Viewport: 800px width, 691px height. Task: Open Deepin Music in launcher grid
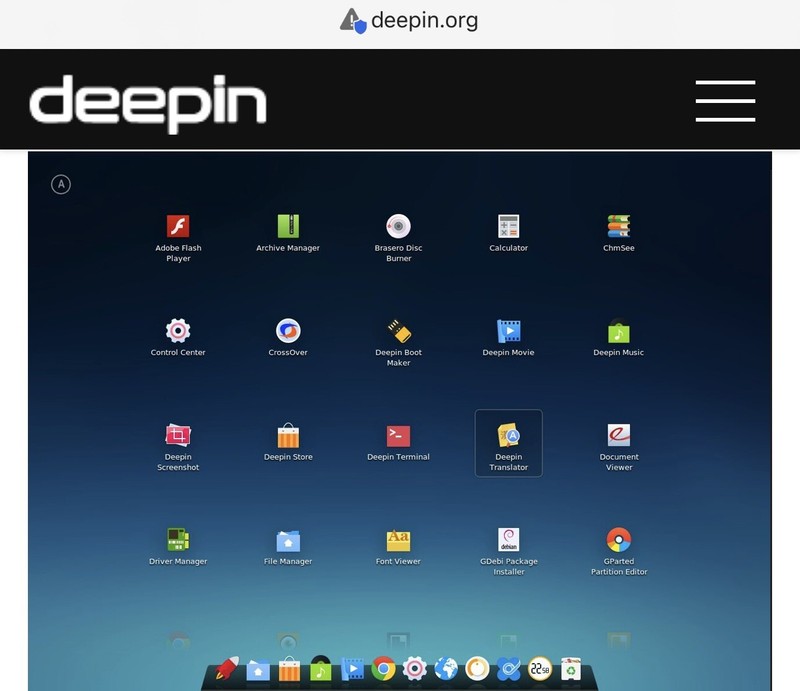coord(619,337)
